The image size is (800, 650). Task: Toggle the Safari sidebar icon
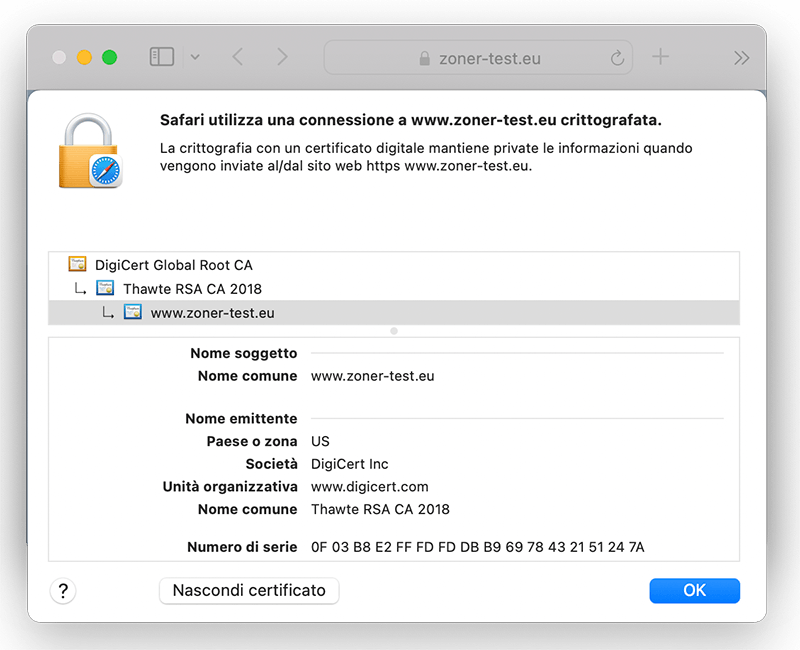162,57
